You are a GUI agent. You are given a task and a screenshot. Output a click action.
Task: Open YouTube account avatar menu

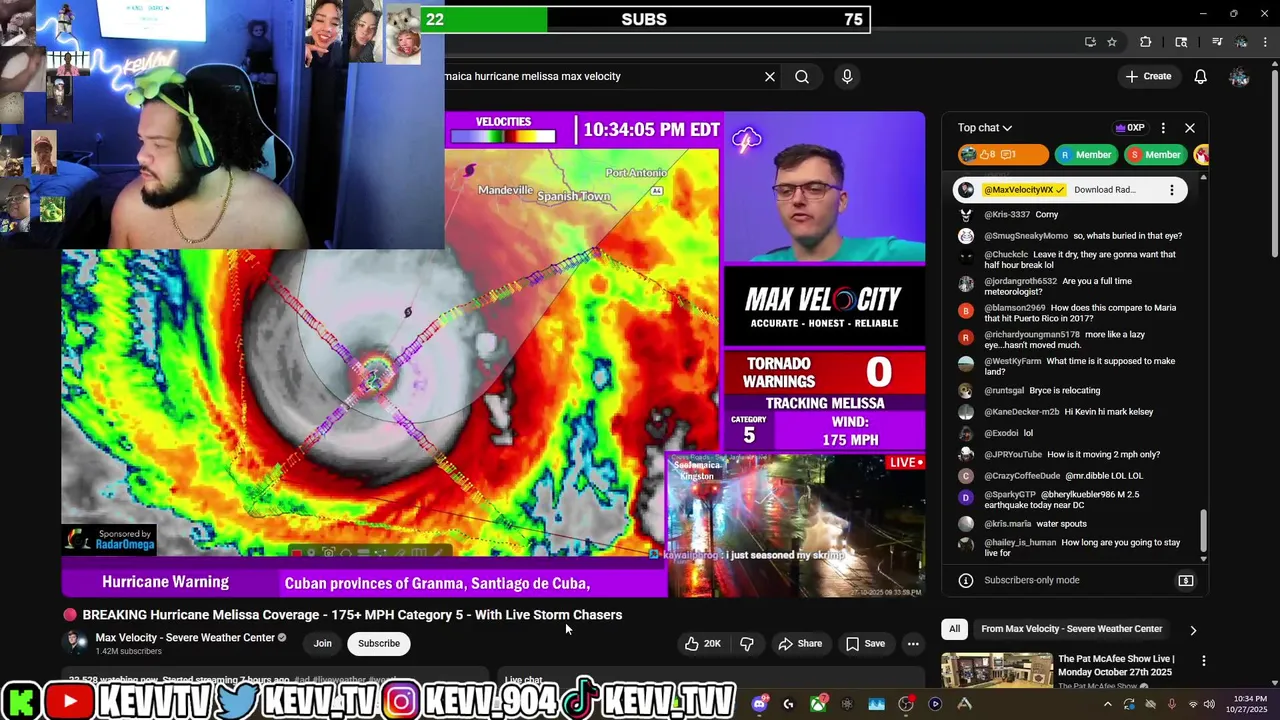[x=1240, y=76]
